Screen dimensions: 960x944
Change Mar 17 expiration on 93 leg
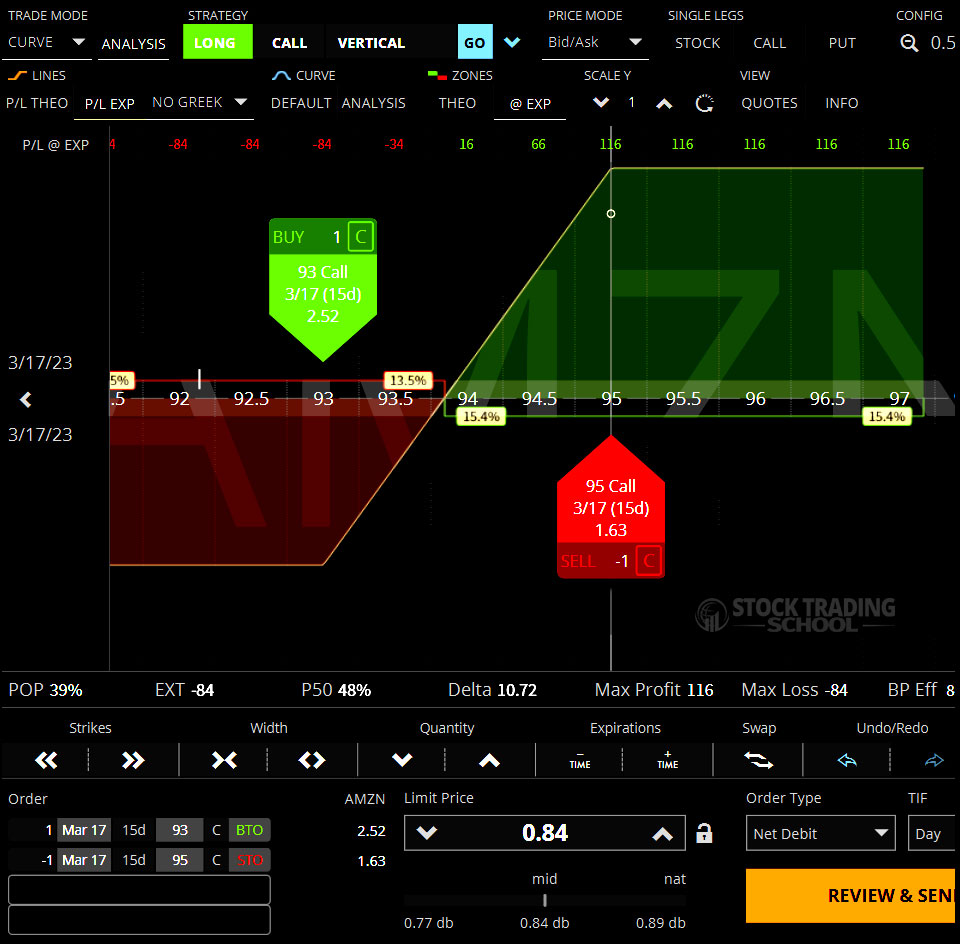84,830
